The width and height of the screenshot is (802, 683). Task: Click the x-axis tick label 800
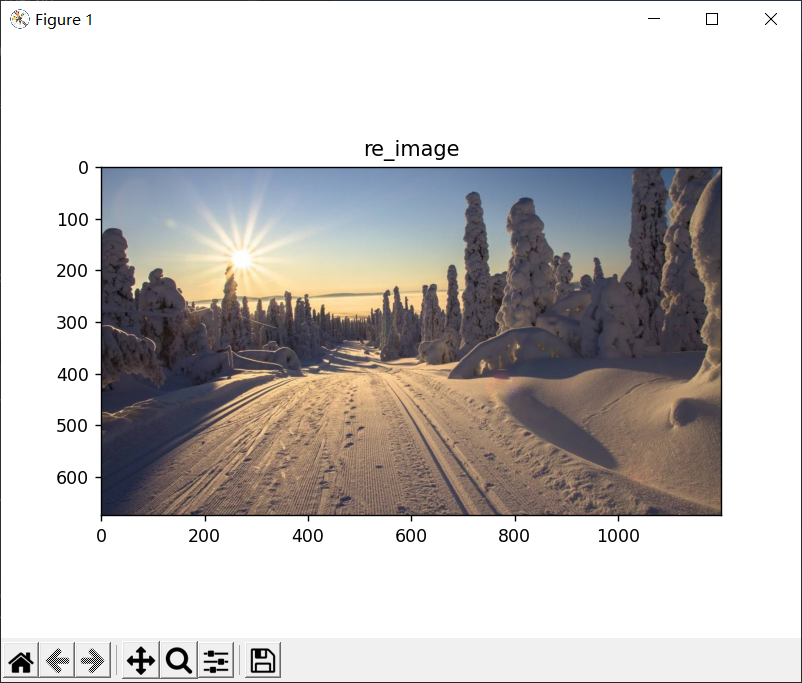pos(514,536)
